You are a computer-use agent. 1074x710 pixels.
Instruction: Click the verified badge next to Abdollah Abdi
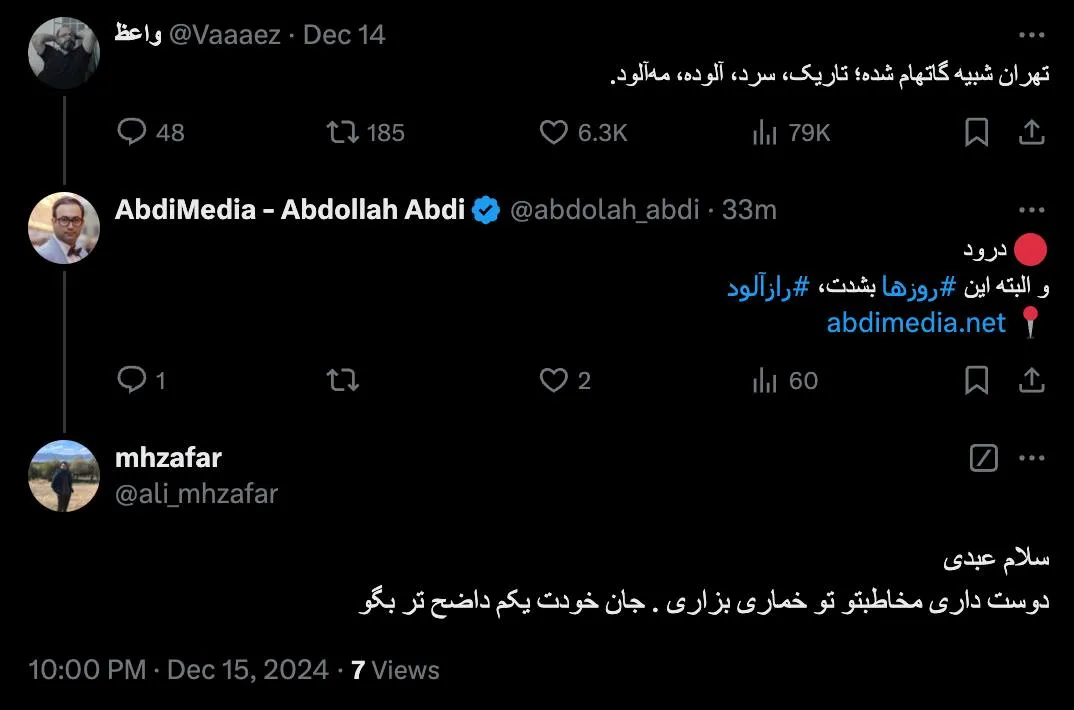(485, 210)
